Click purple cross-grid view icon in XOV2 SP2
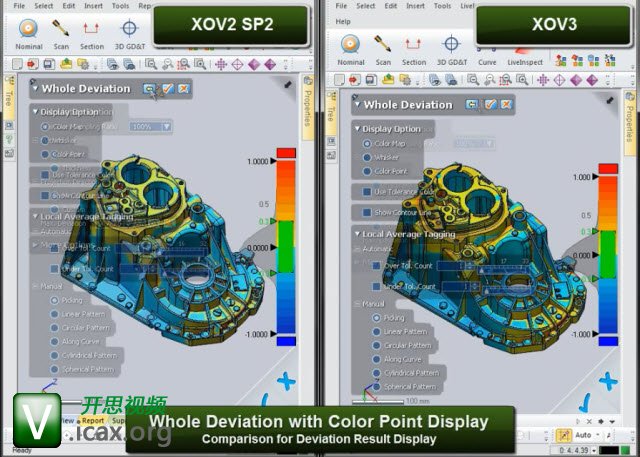Viewport: 640px width, 457px height. tap(221, 64)
